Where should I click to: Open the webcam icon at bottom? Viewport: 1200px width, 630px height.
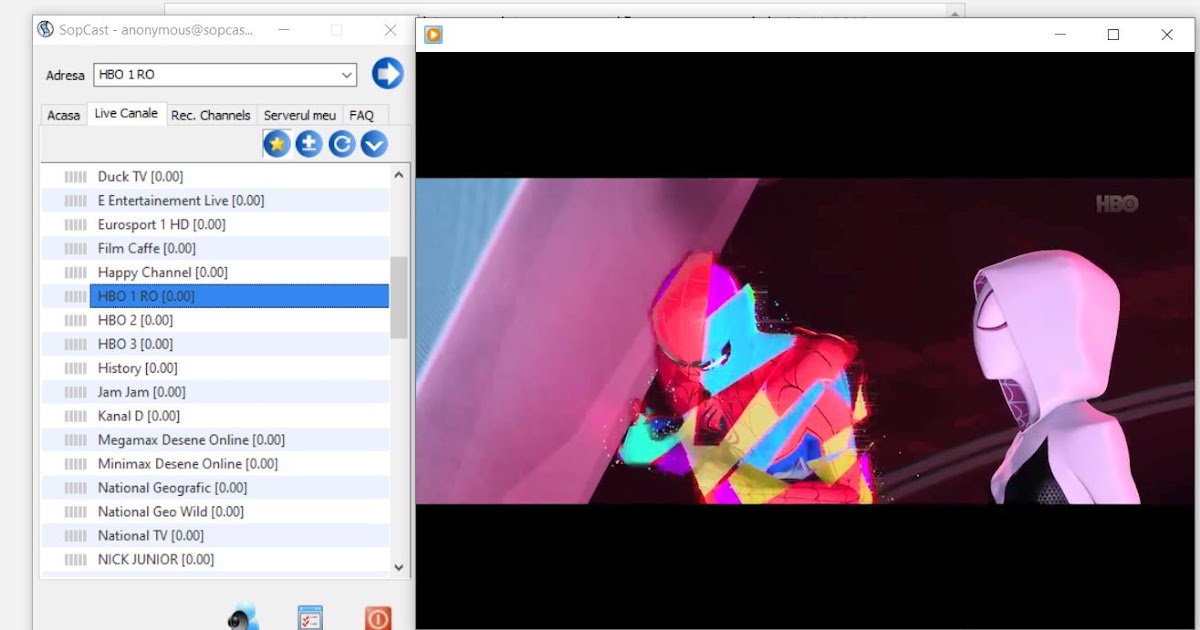[x=243, y=616]
